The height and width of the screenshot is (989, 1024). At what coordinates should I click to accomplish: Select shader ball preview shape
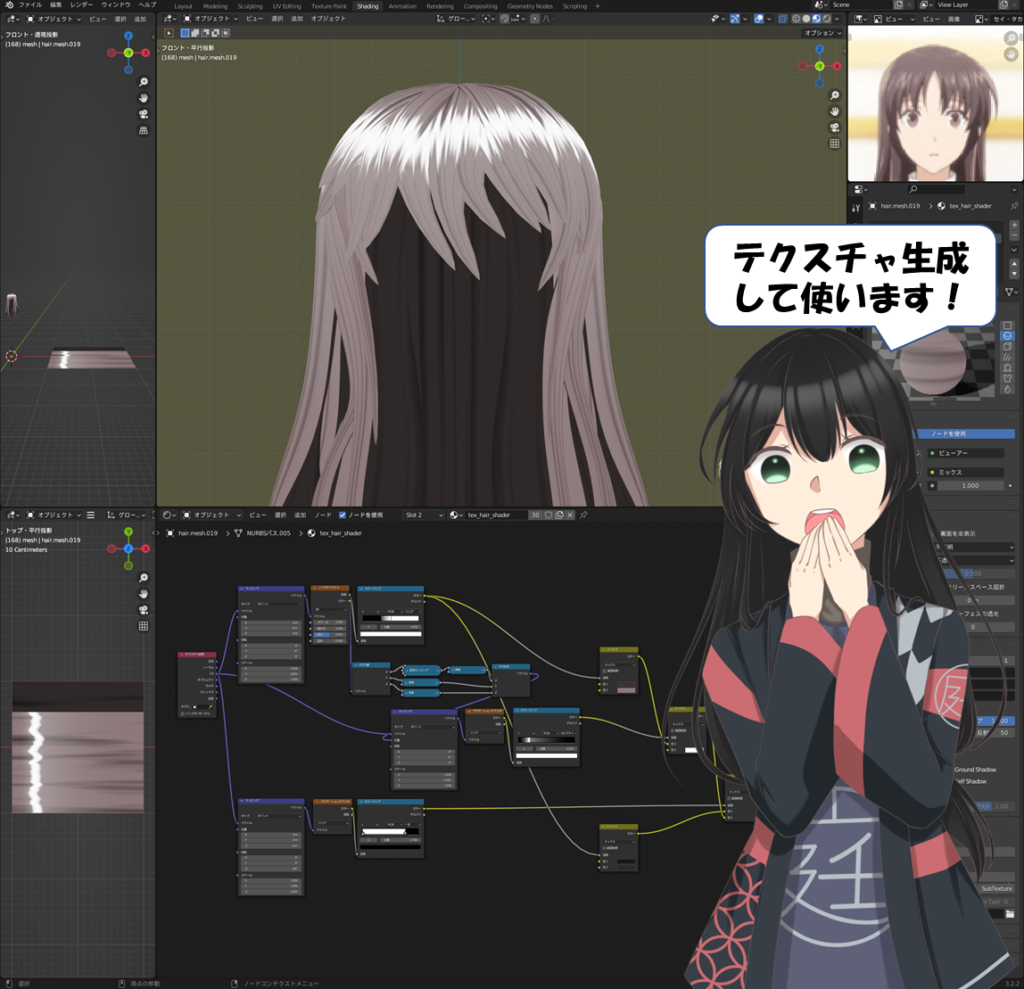[x=1008, y=368]
